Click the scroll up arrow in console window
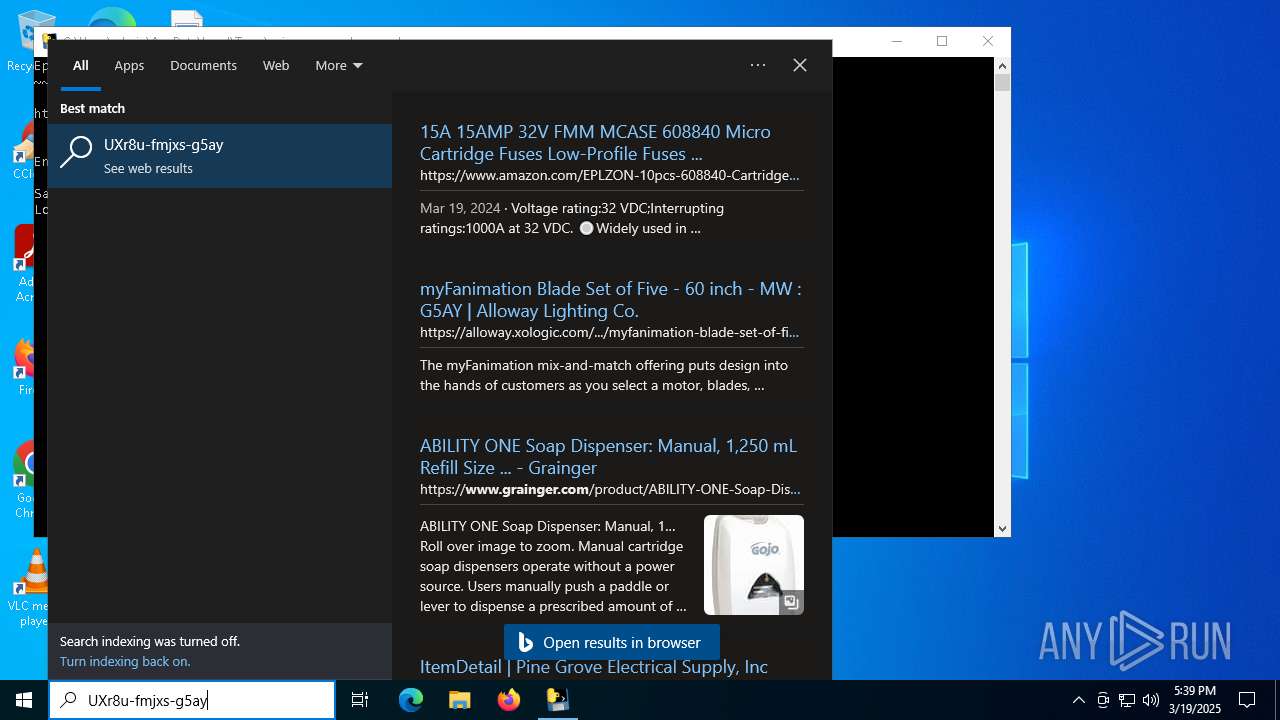The image size is (1280, 720). 1002,66
